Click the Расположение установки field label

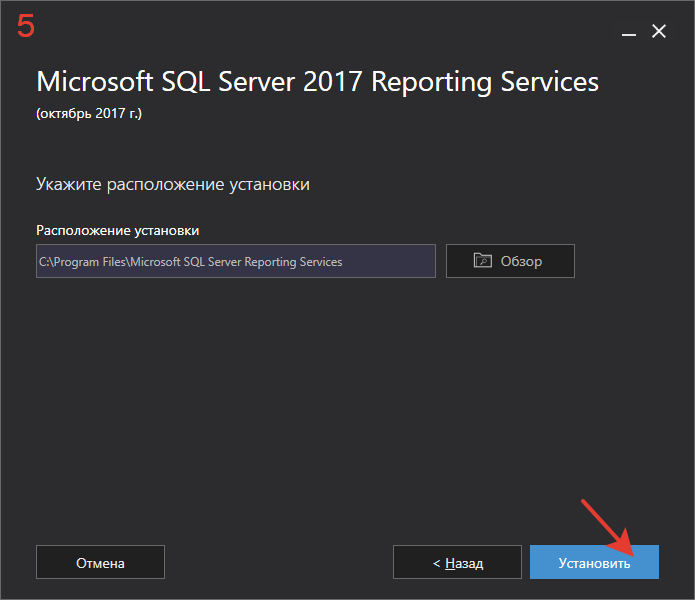click(117, 230)
